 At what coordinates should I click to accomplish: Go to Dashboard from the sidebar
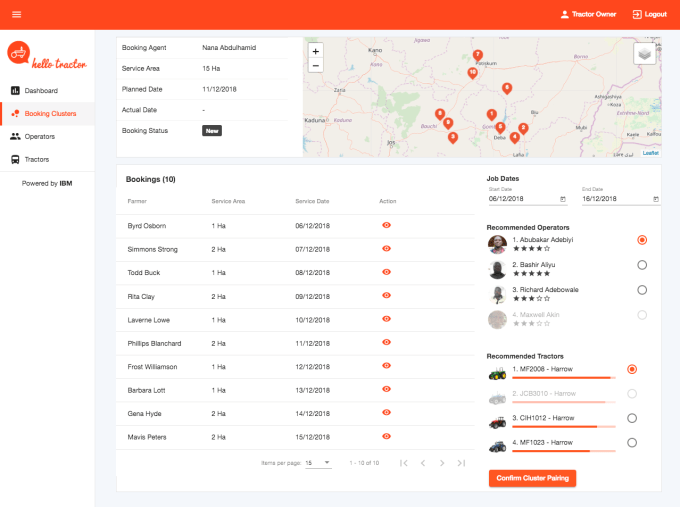tap(41, 91)
